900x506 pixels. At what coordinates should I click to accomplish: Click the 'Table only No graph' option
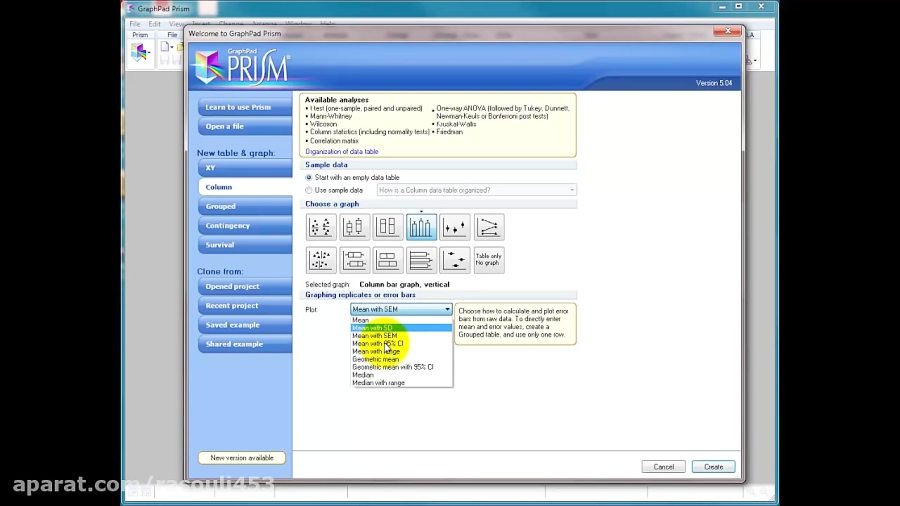[x=489, y=260]
